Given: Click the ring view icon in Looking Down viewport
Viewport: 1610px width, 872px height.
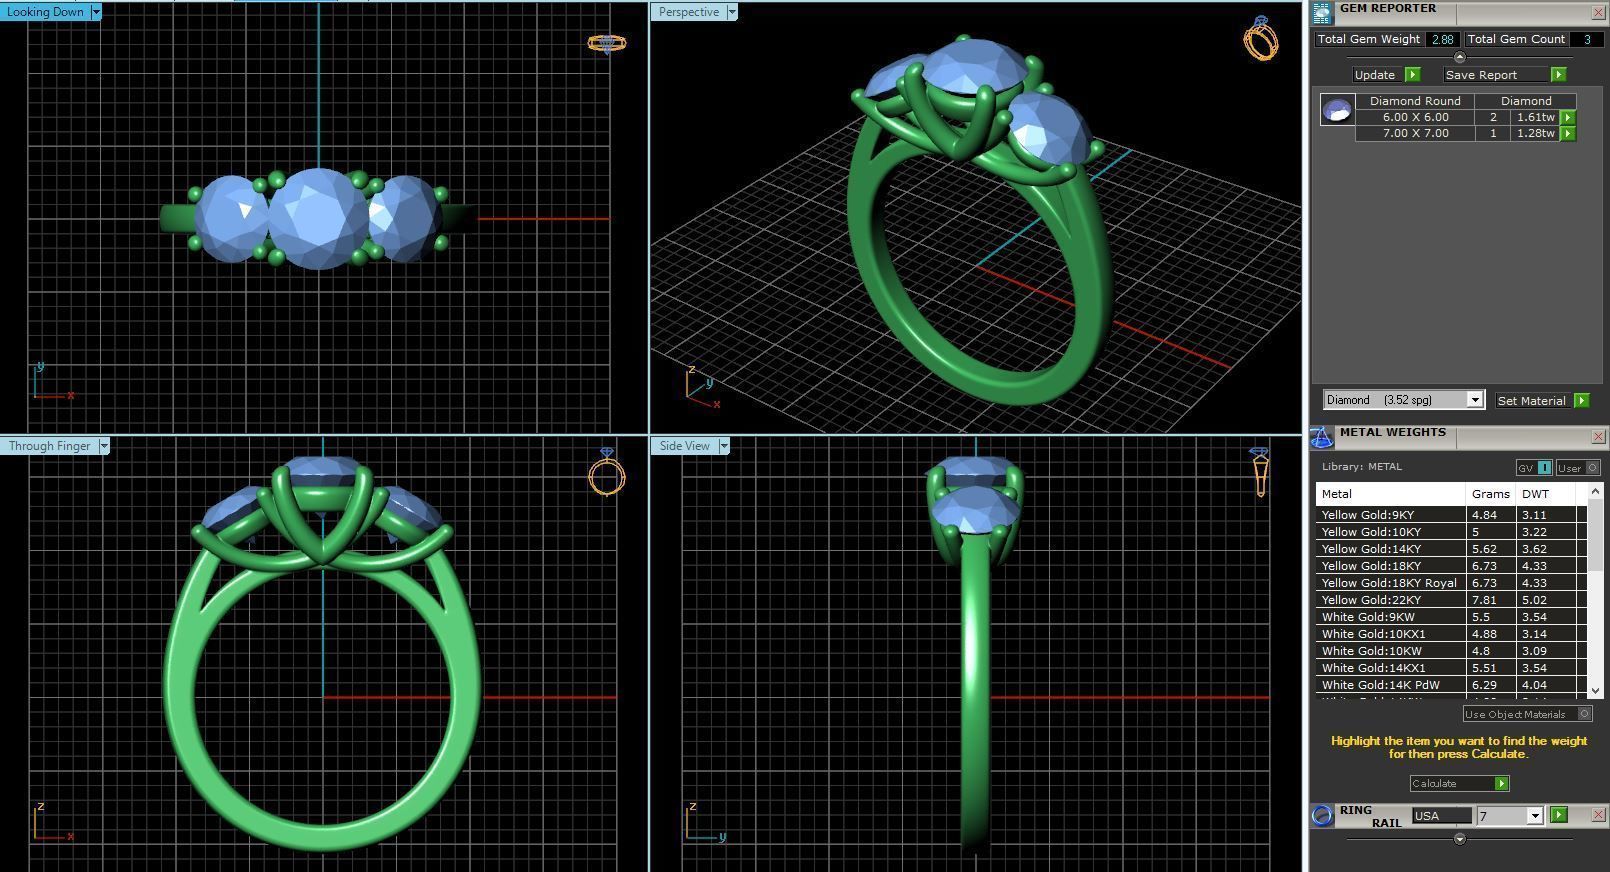Looking at the screenshot, I should tap(606, 43).
